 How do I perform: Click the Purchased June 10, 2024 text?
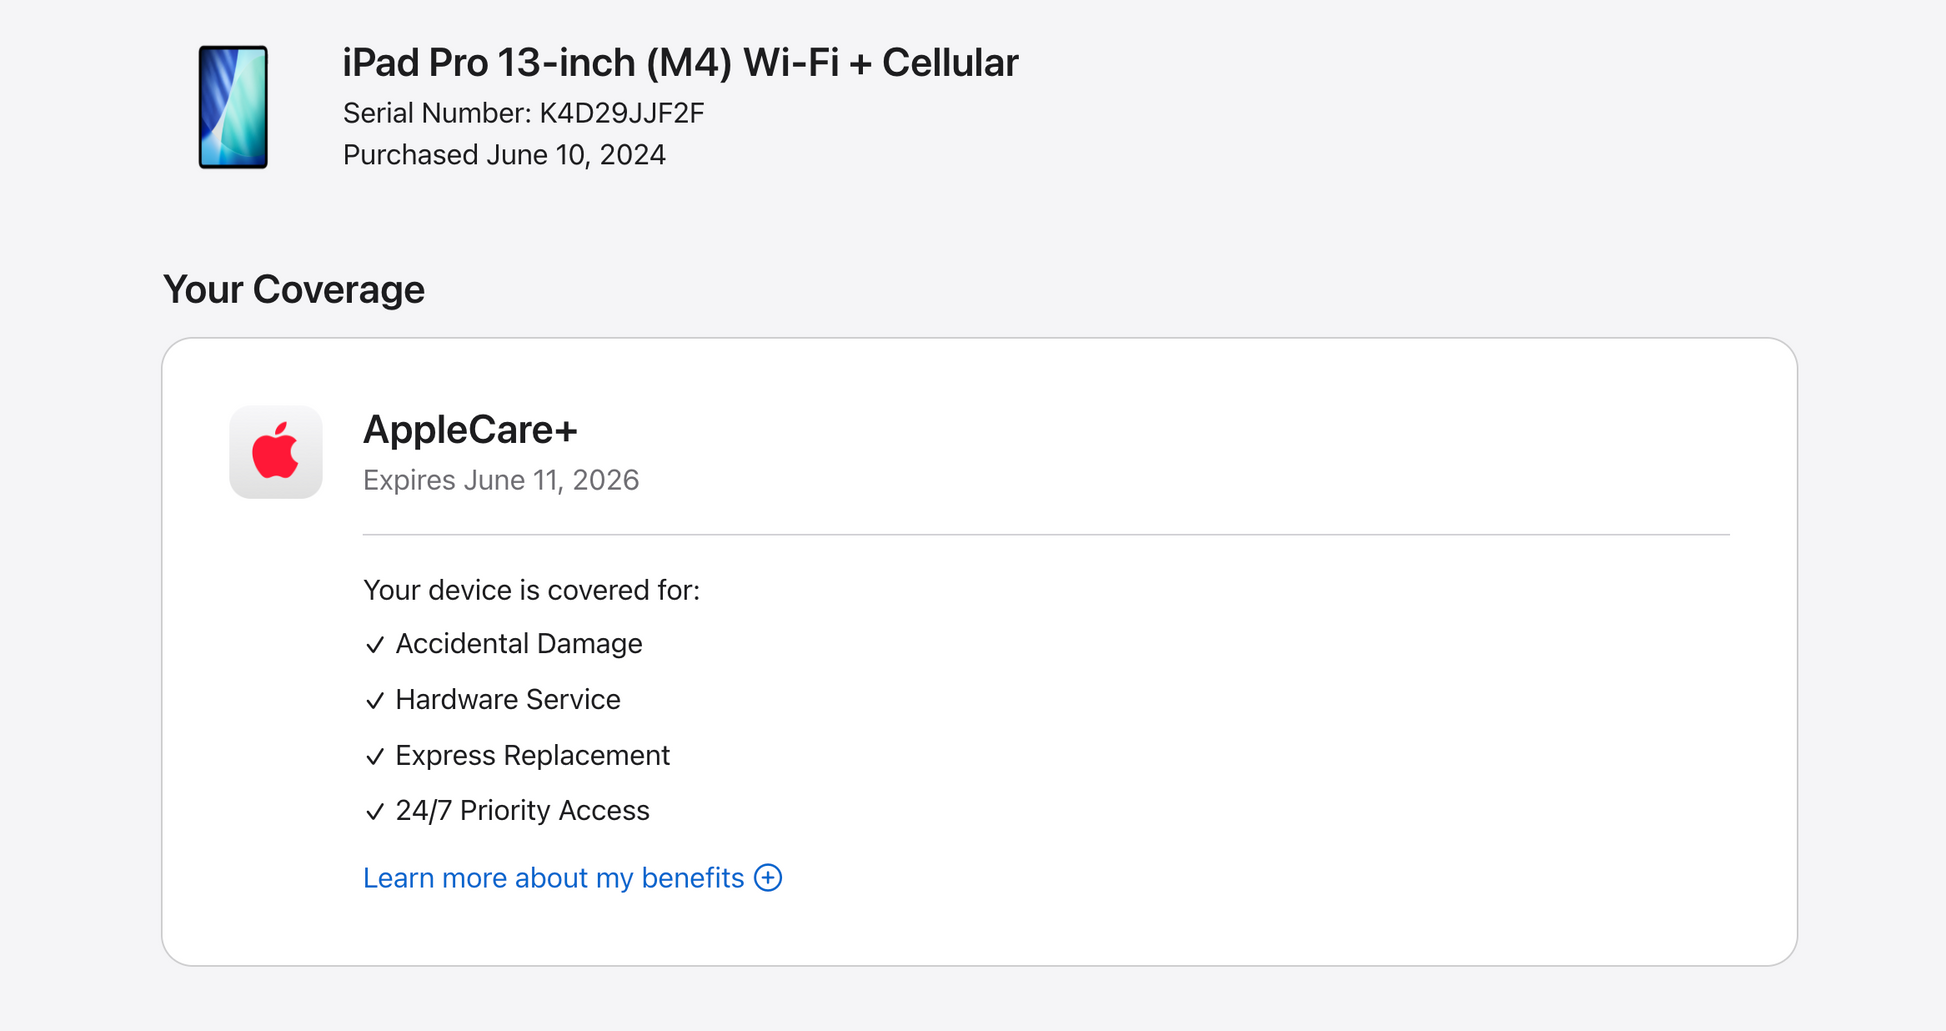click(504, 155)
